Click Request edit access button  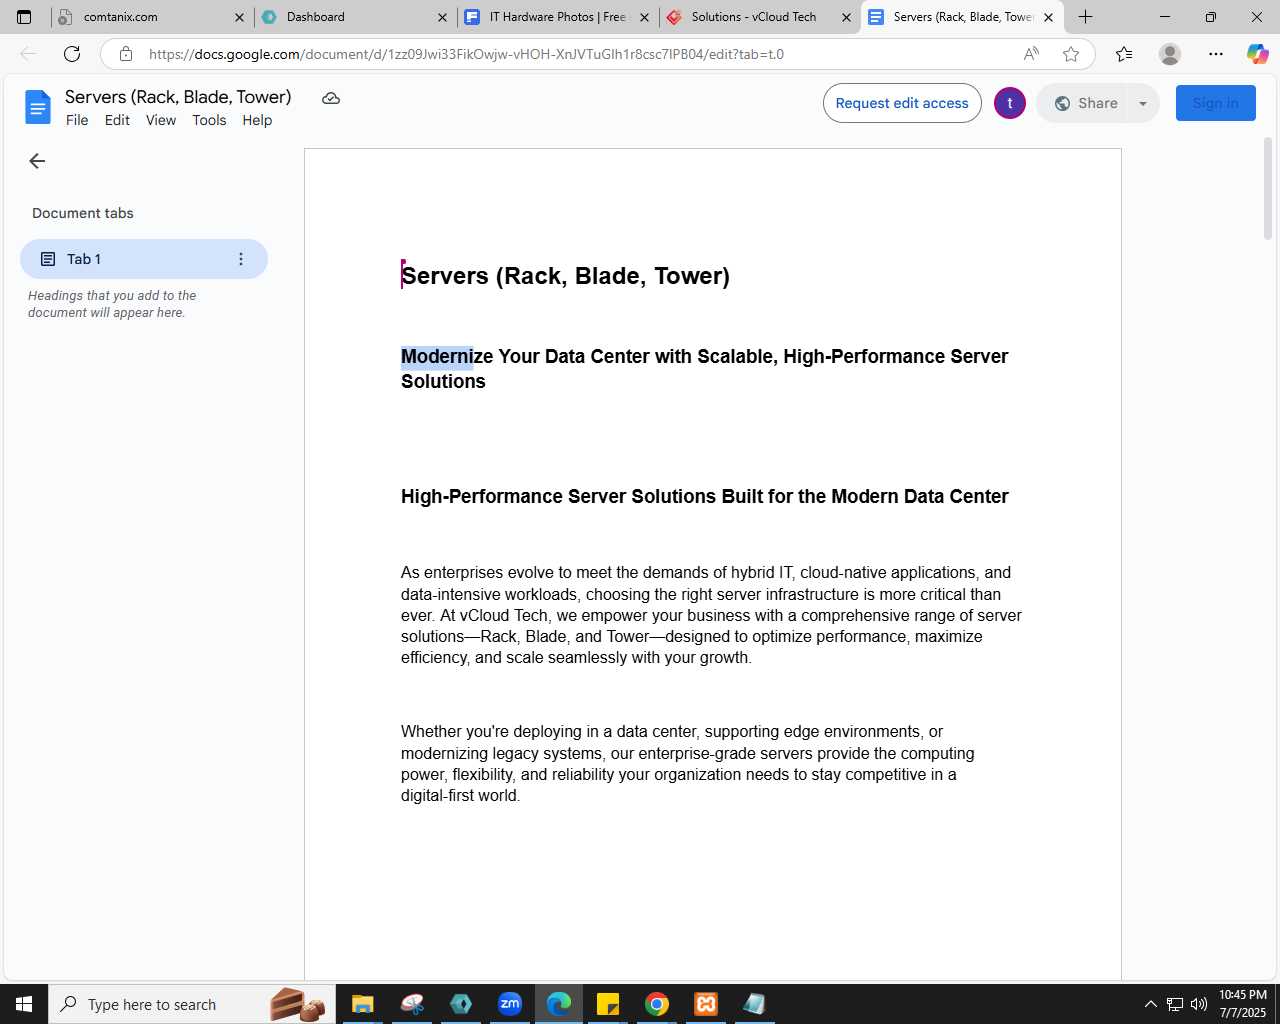[902, 103]
